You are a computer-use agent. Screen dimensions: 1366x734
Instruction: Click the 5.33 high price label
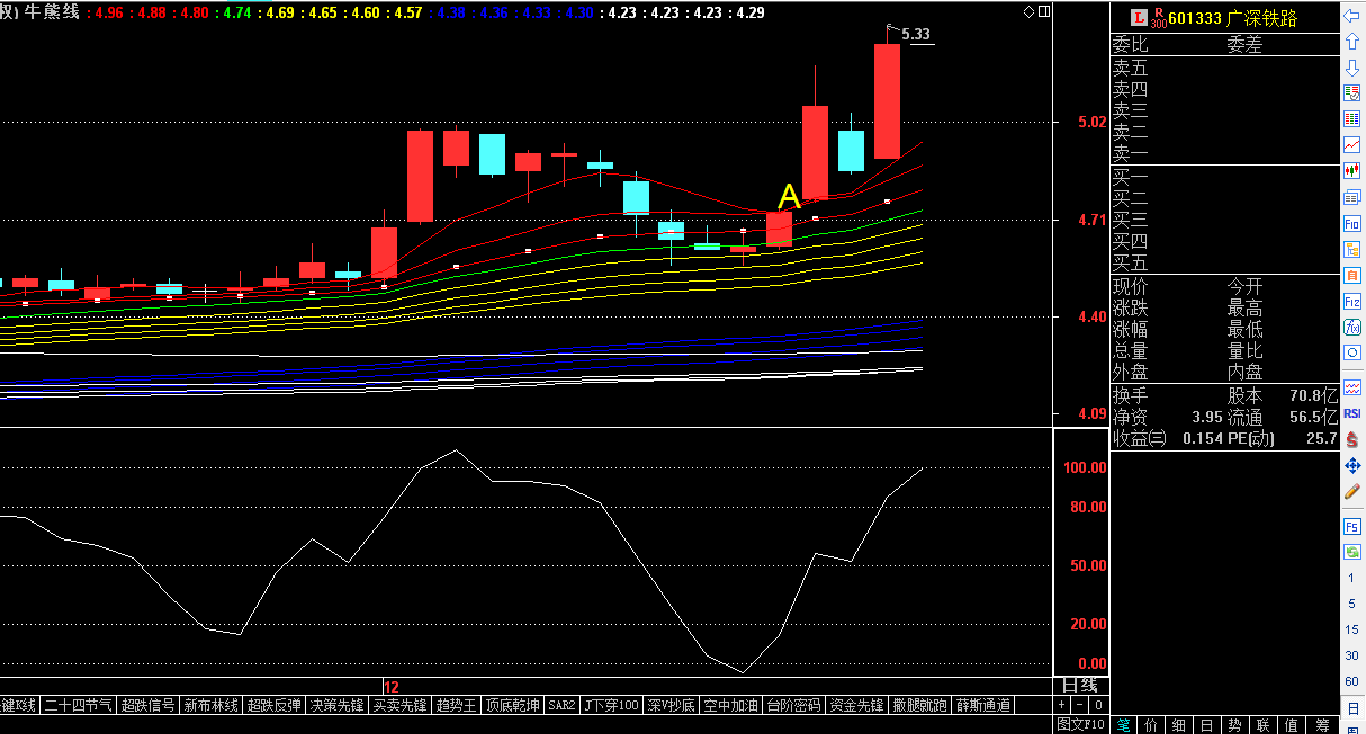916,34
